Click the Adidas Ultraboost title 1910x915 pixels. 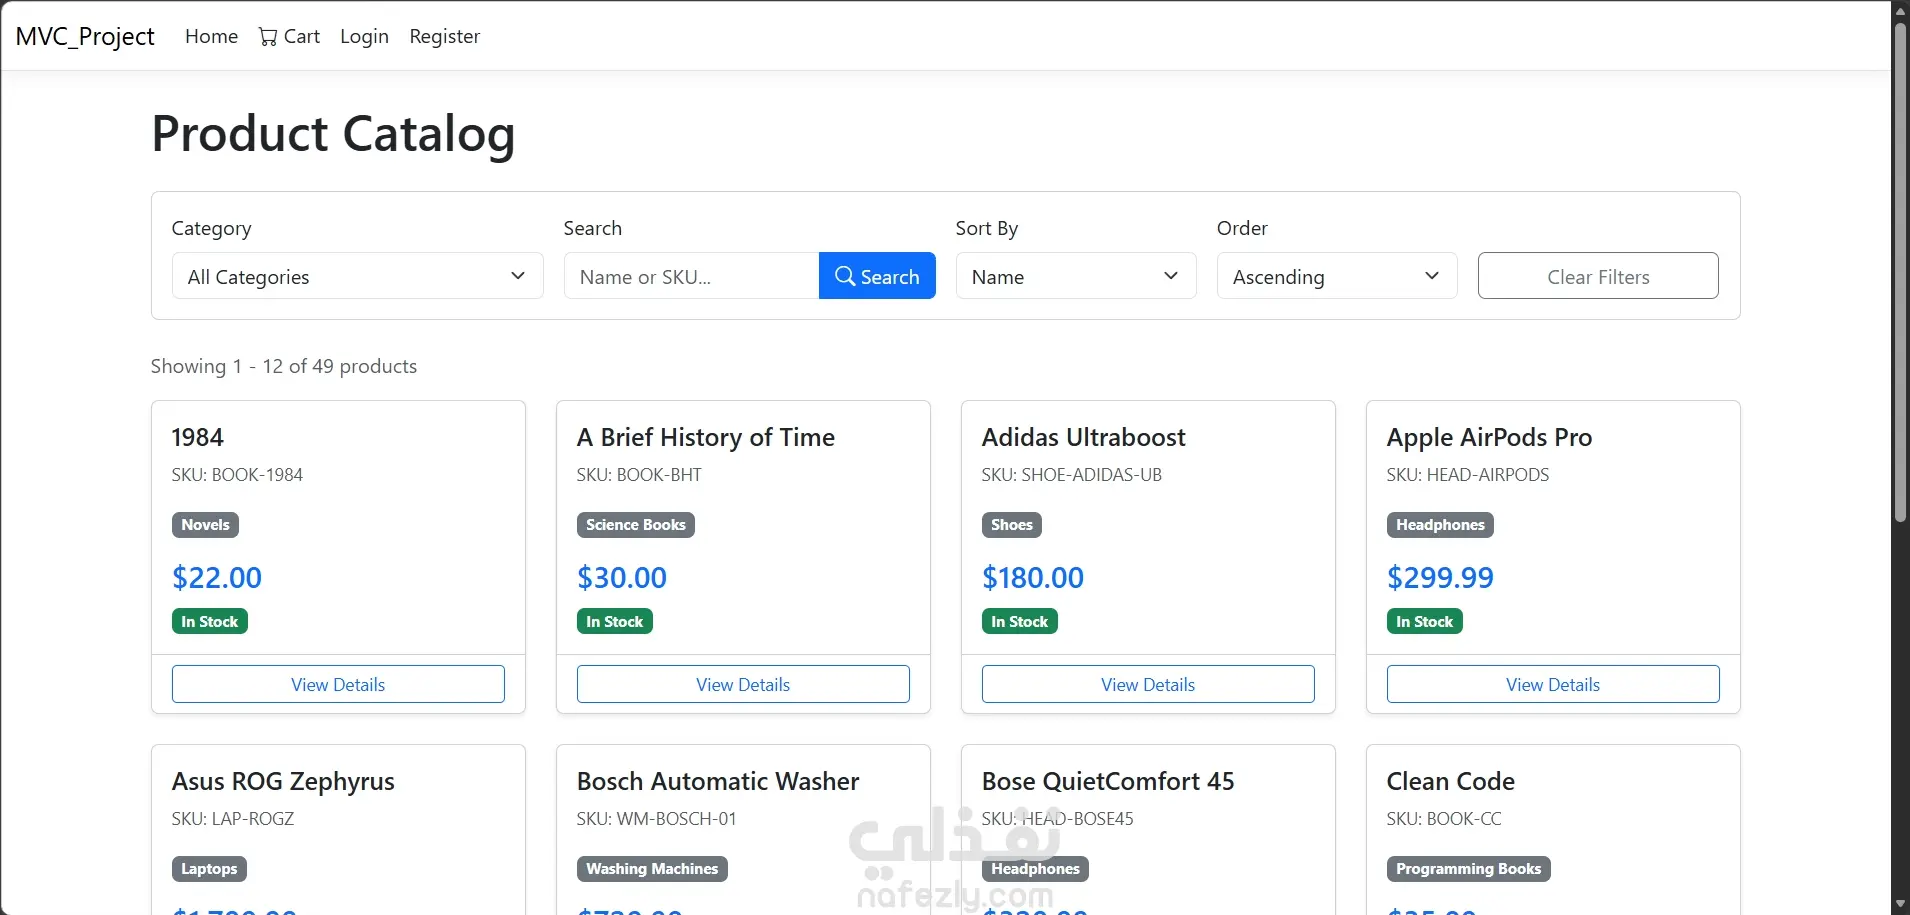tap(1084, 438)
